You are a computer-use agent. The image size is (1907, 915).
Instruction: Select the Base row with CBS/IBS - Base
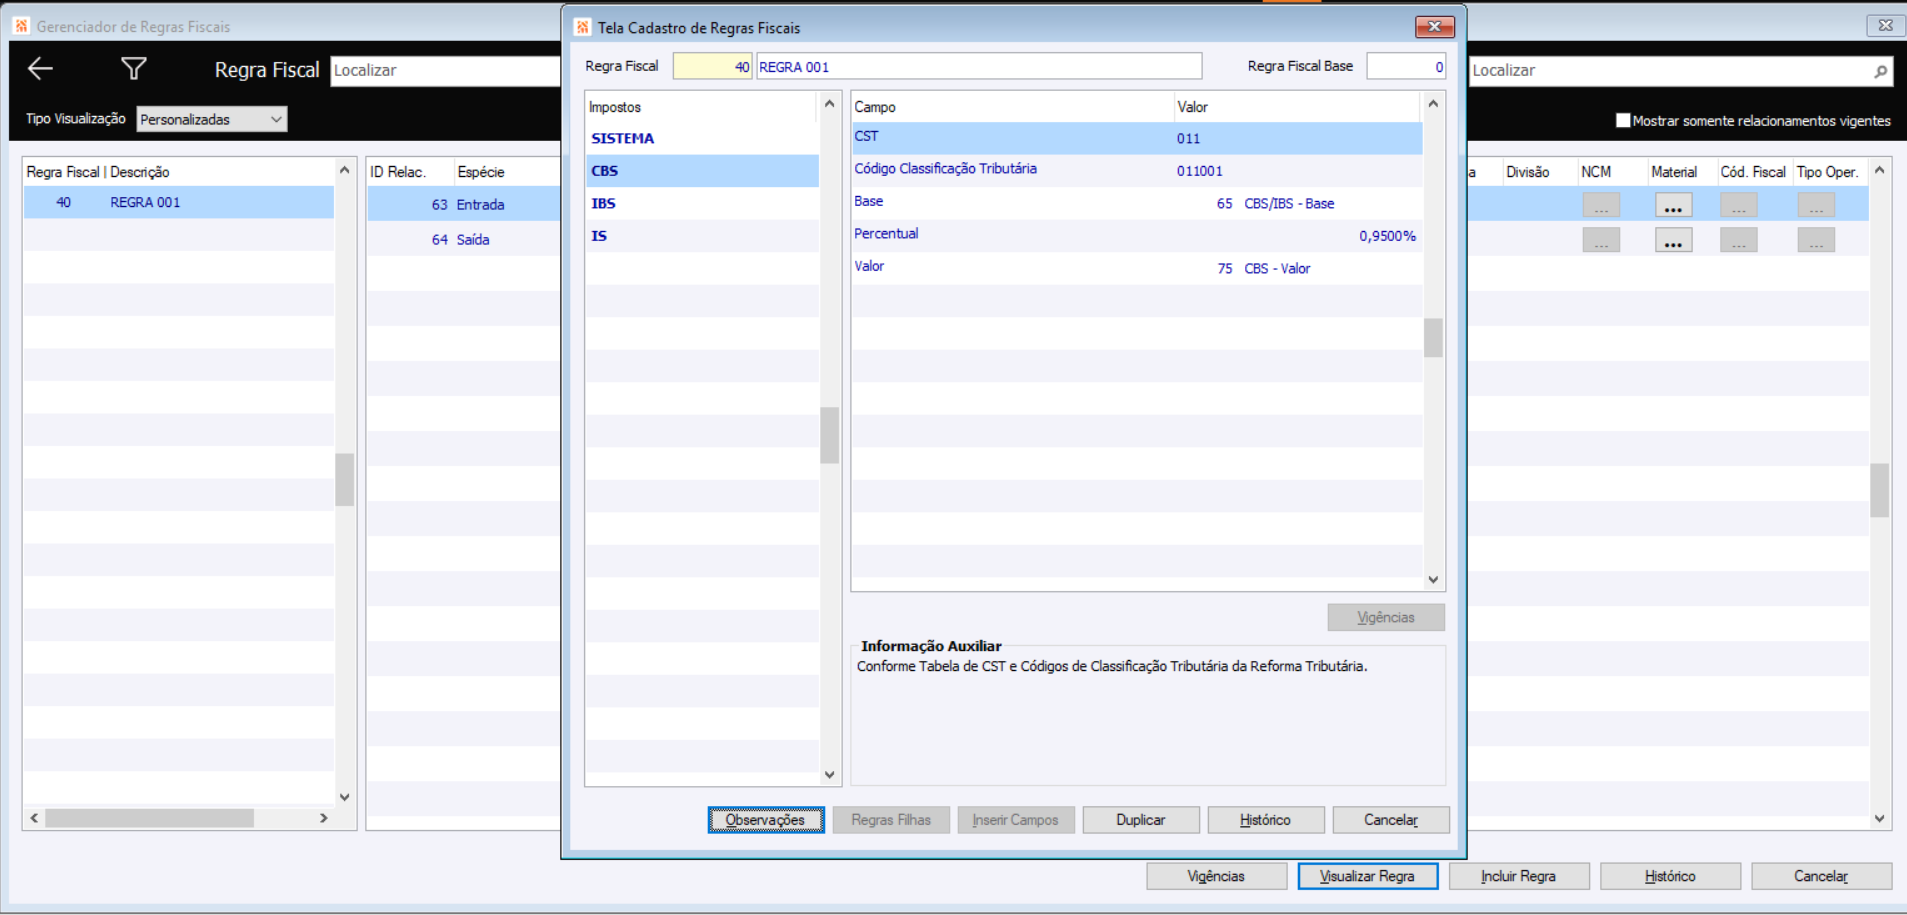click(1137, 203)
